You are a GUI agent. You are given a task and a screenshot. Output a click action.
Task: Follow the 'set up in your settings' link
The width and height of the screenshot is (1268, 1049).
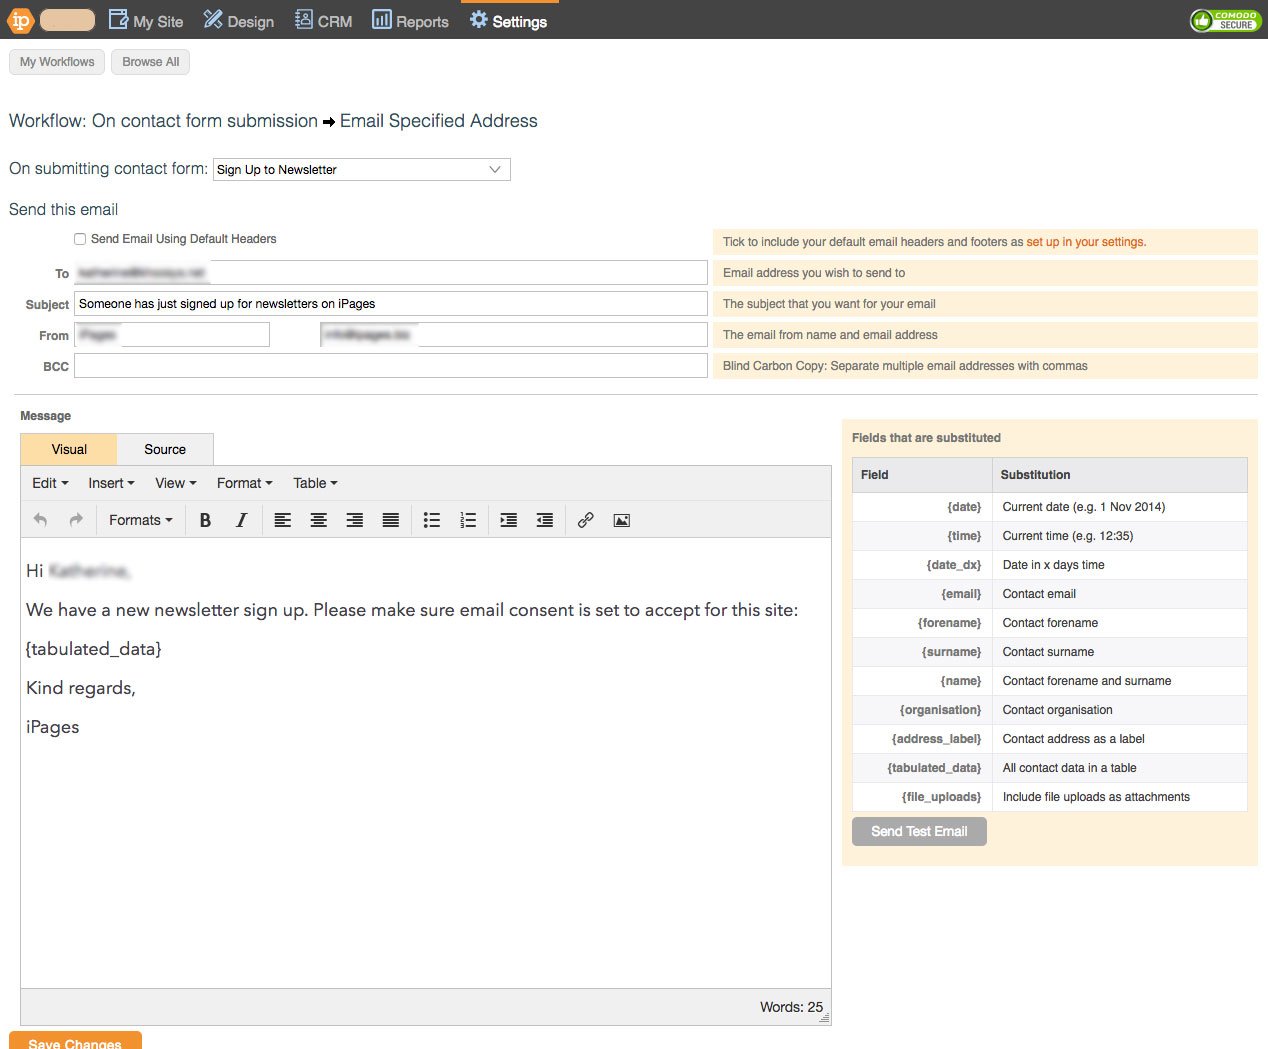1085,242
